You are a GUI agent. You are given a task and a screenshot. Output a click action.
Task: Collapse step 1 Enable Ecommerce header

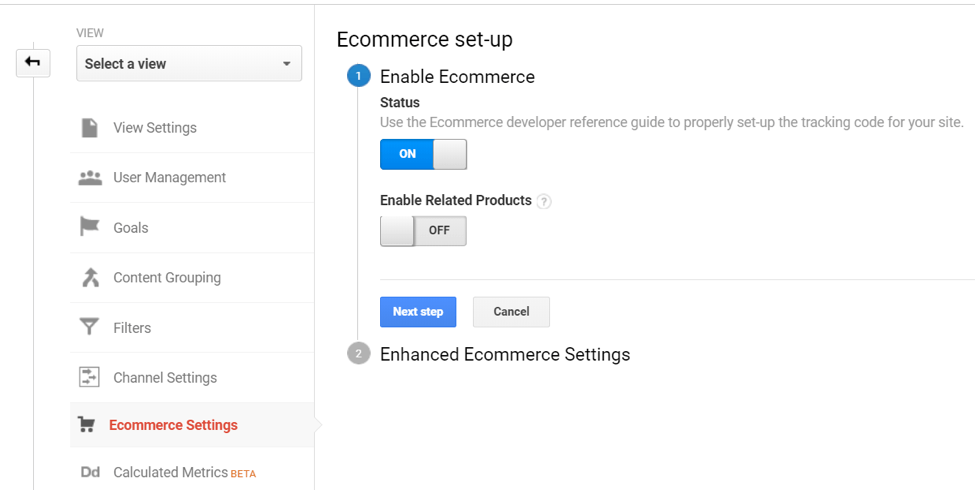[x=457, y=77]
